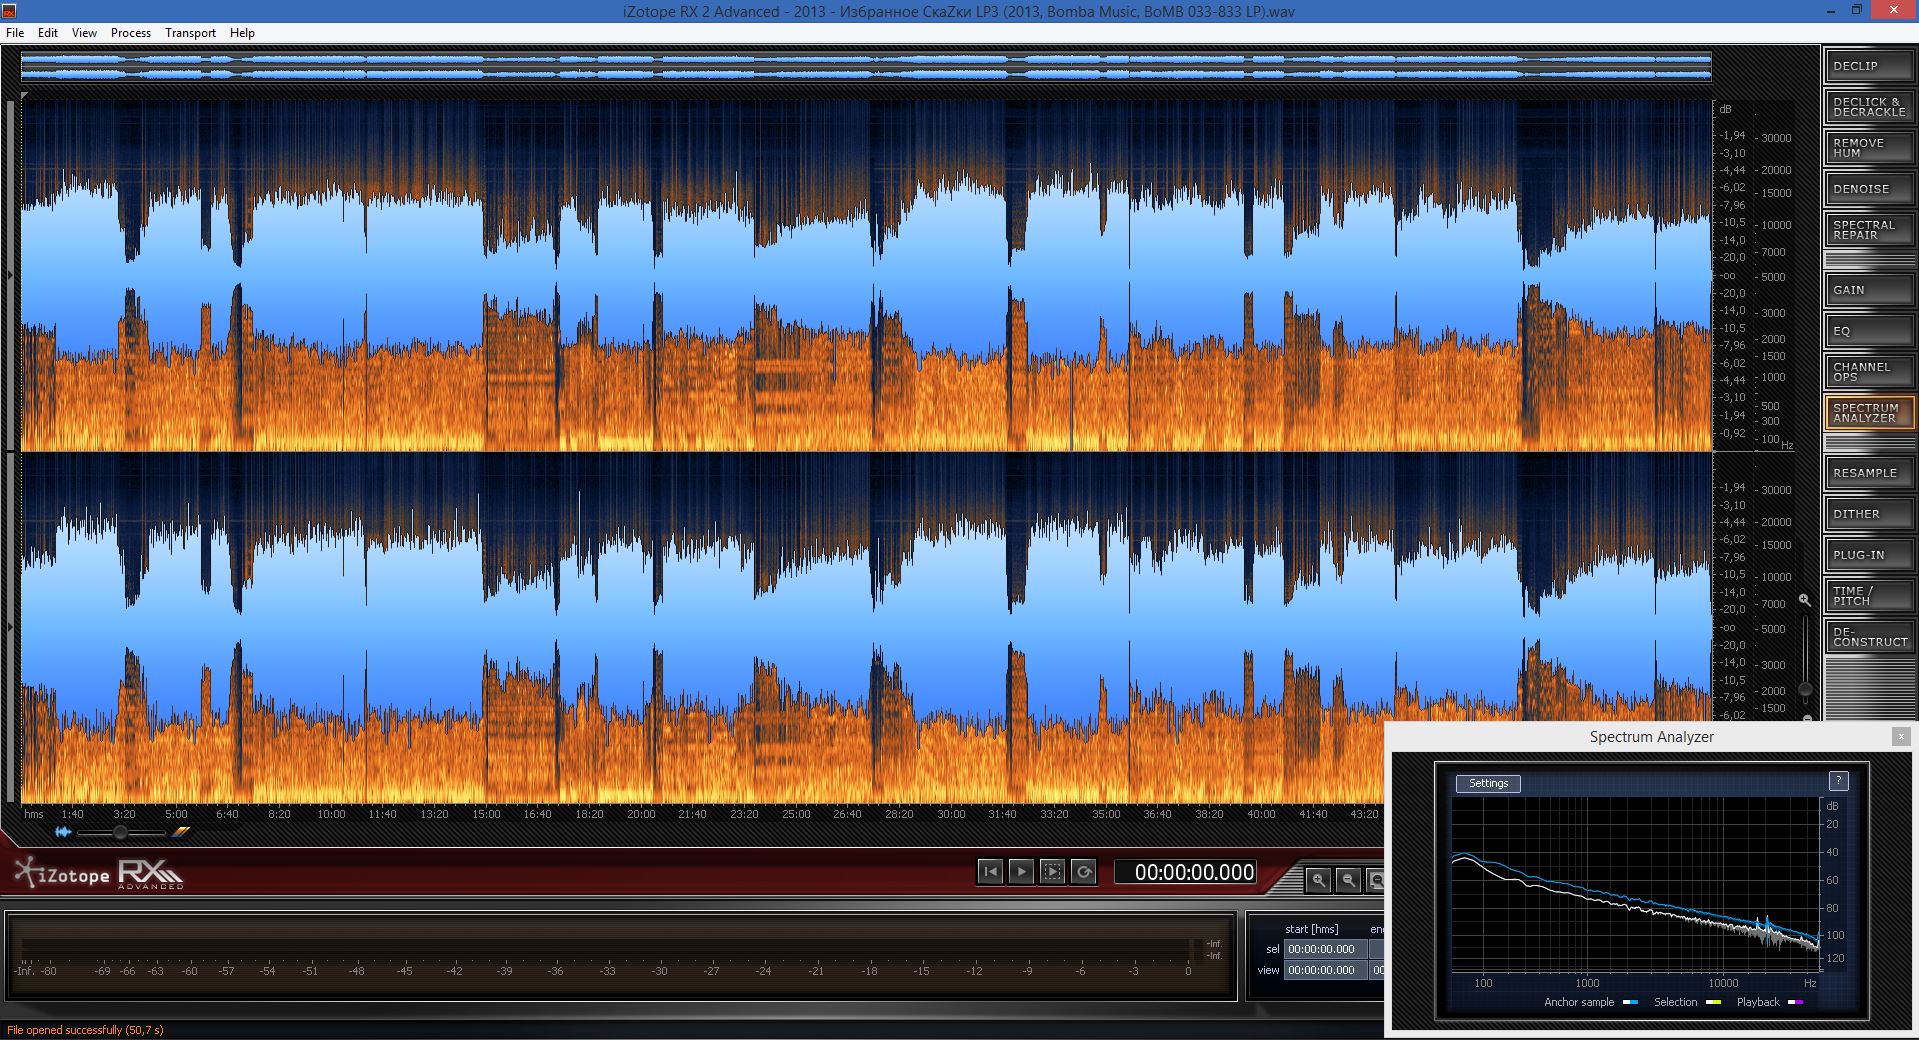Open the Edit menu
This screenshot has width=1919, height=1040.
[x=48, y=33]
